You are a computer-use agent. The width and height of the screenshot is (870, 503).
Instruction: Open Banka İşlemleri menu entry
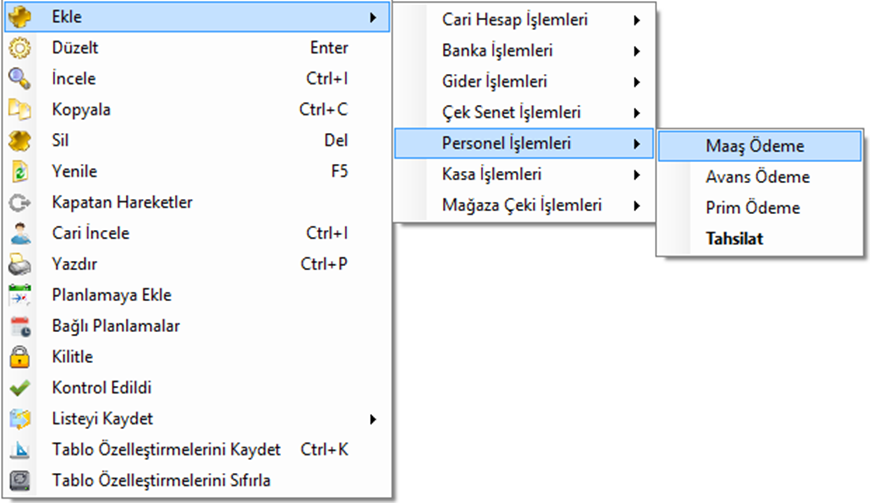click(x=497, y=51)
